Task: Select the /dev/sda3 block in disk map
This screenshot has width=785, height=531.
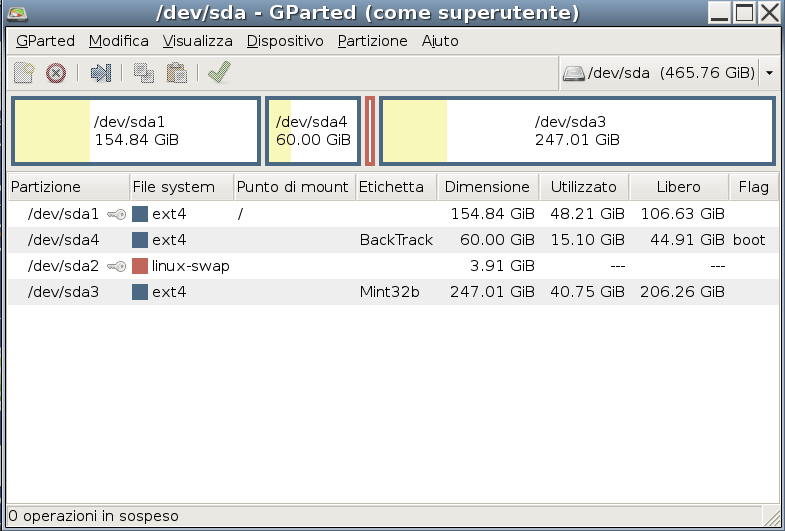Action: point(577,131)
